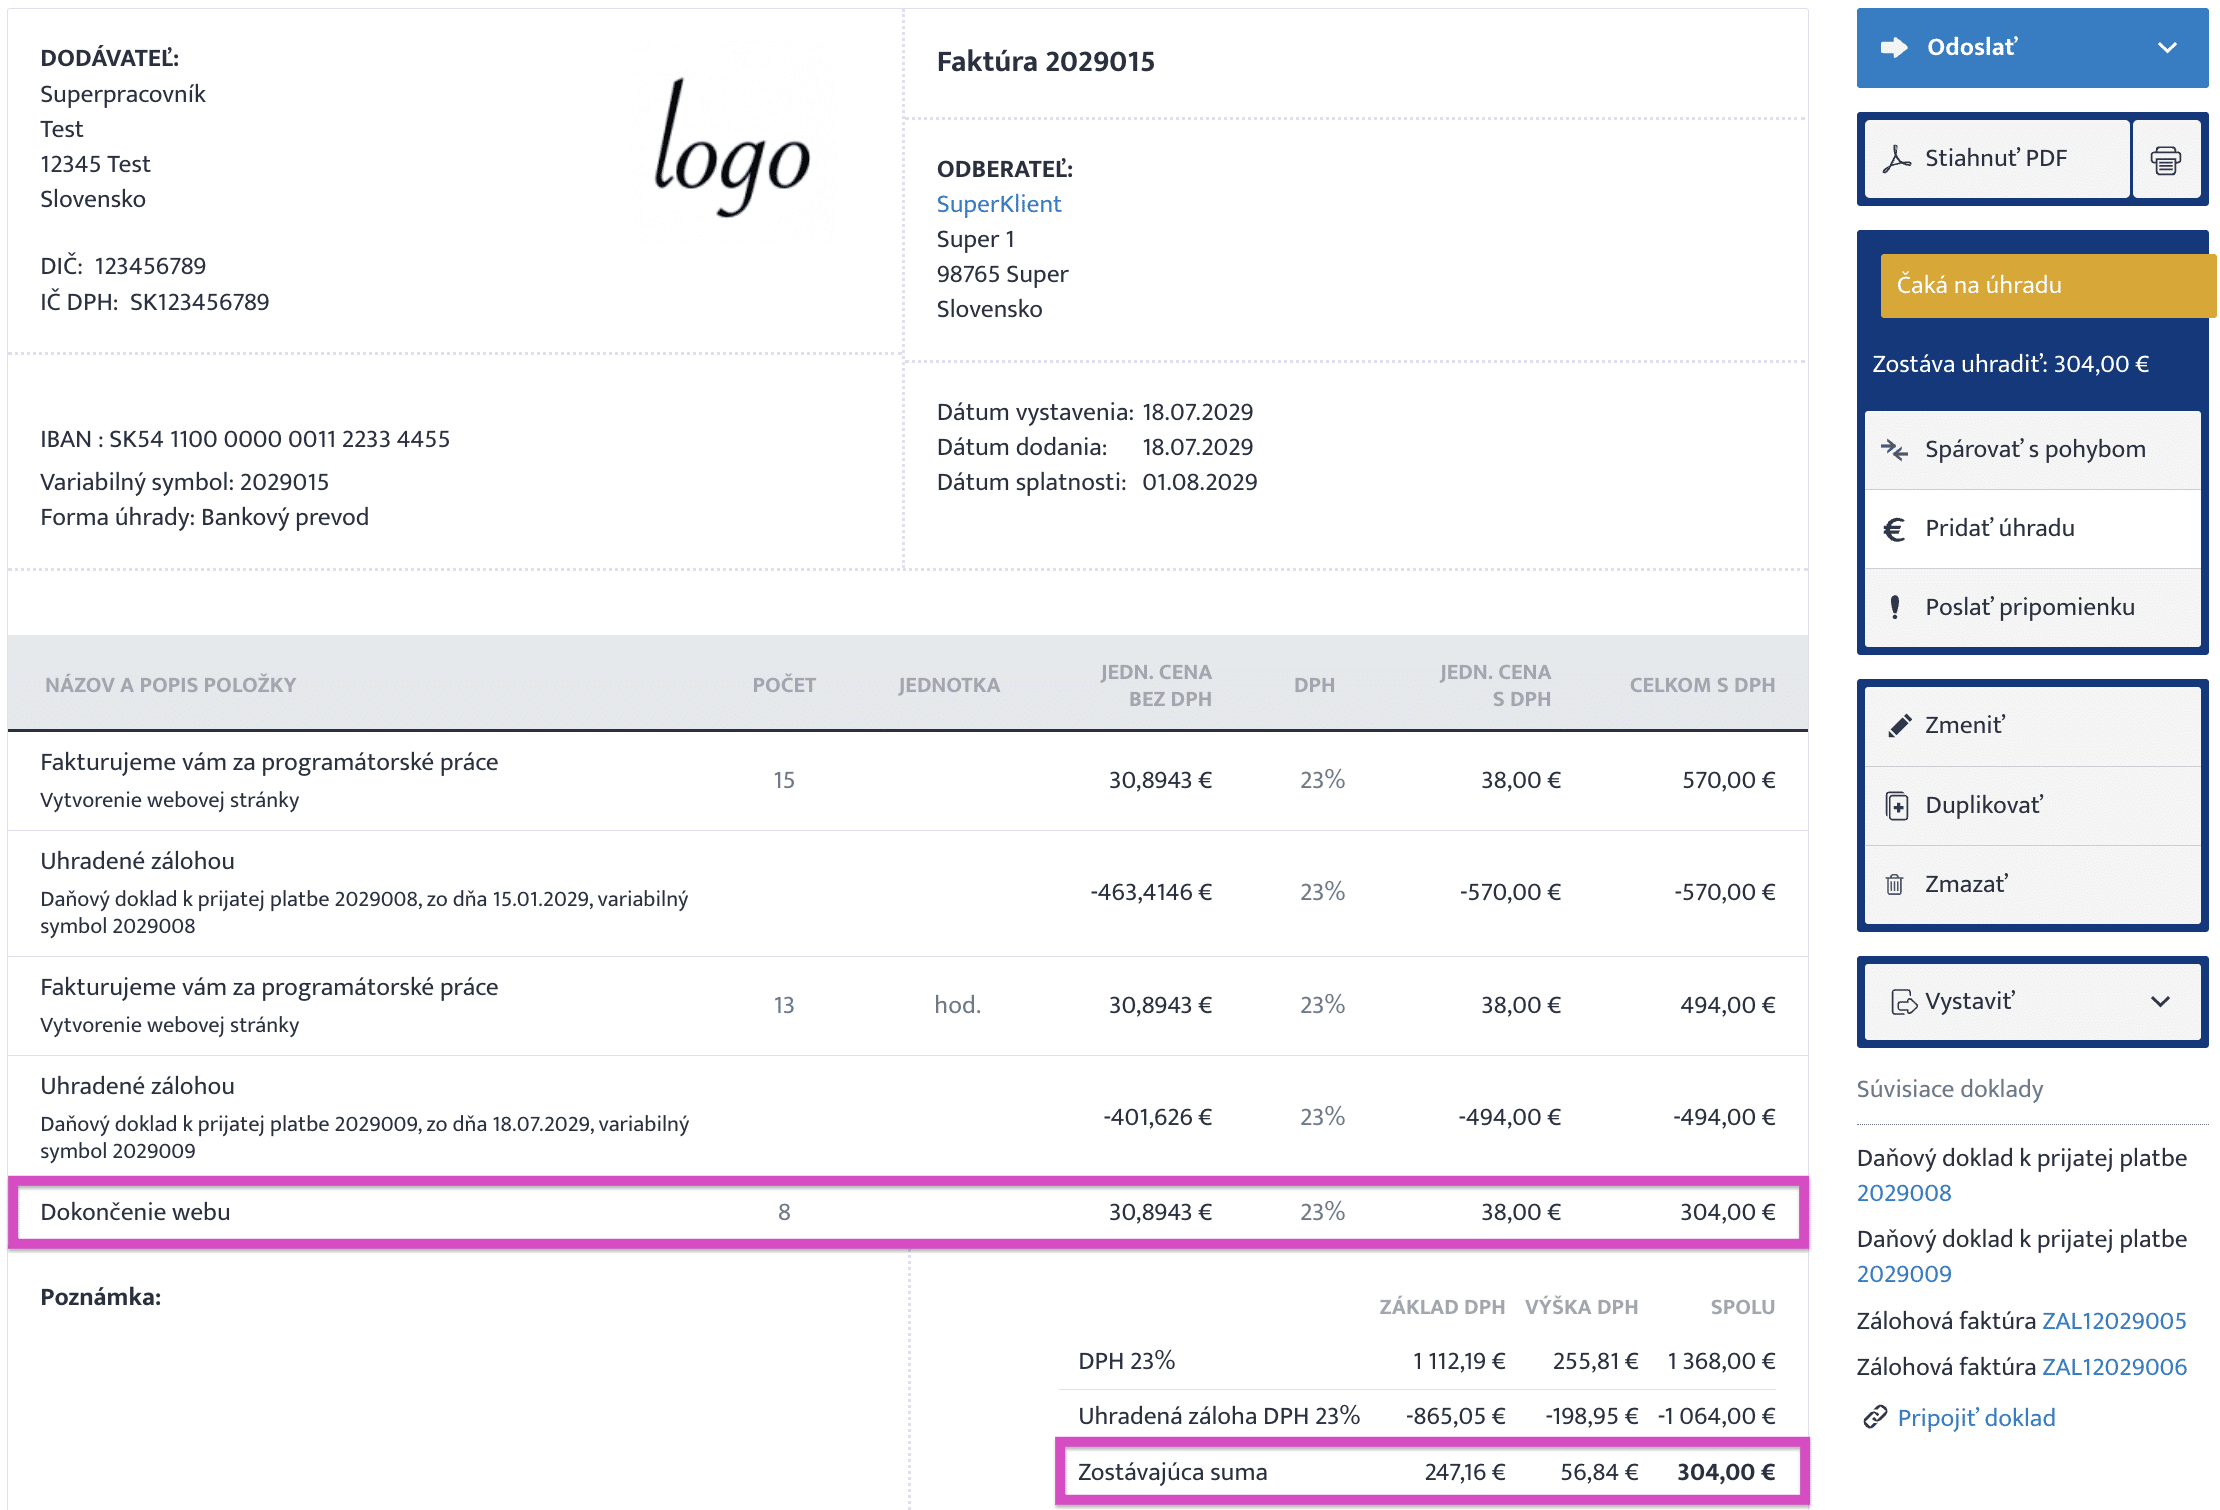Click the PDF icon in Stiahnuť PDF
Viewport: 2220px width, 1510px height.
(1896, 159)
